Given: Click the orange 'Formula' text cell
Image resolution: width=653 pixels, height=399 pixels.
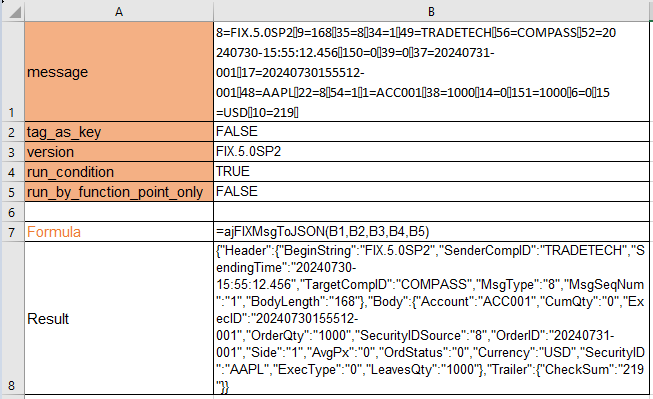Looking at the screenshot, I should 119,232.
